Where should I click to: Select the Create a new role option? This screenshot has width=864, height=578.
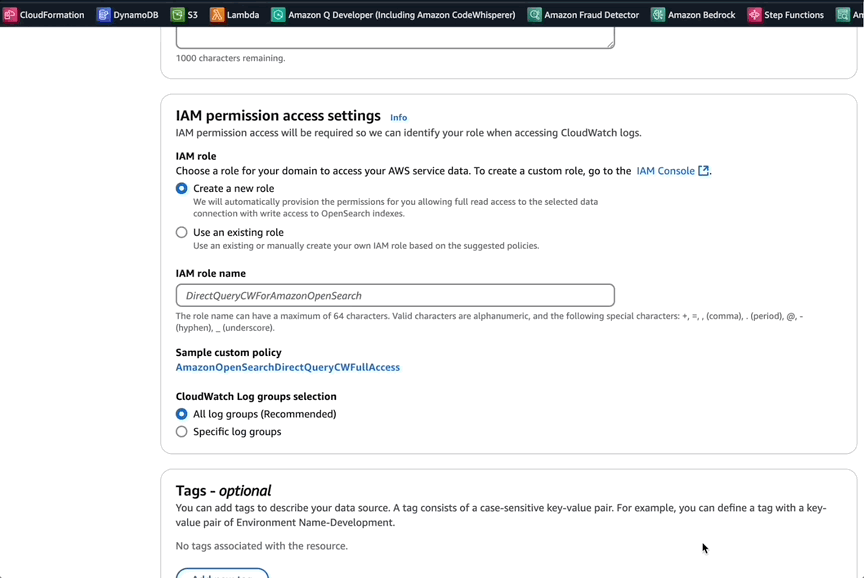point(181,188)
